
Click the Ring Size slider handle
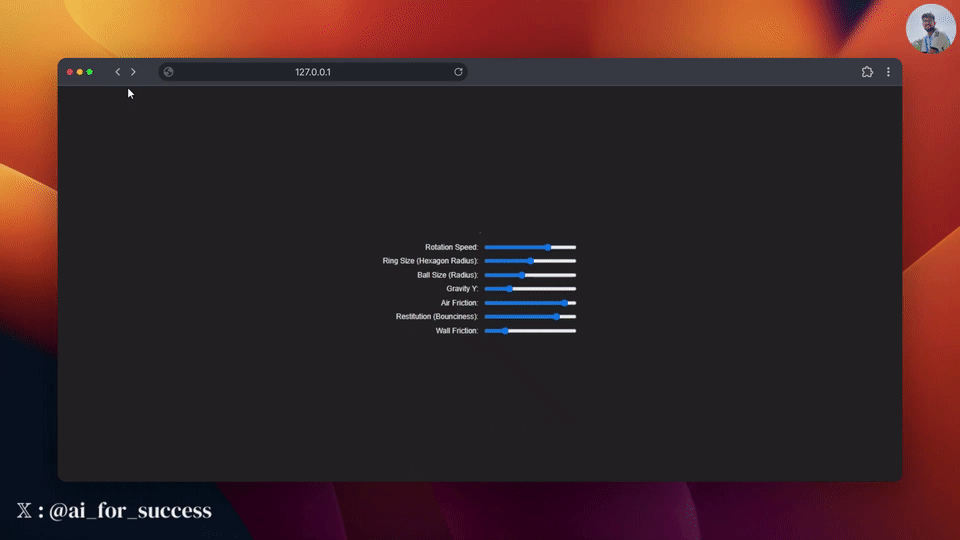530,261
